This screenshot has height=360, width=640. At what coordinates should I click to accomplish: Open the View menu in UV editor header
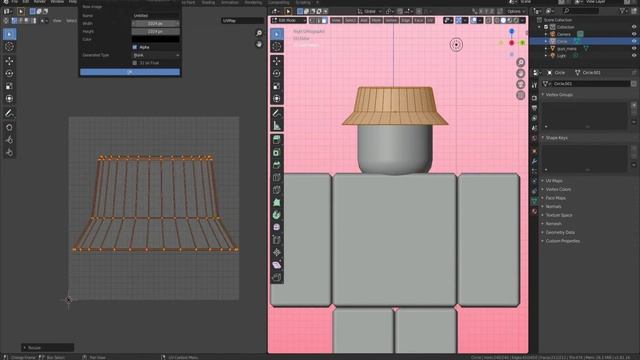(x=57, y=20)
